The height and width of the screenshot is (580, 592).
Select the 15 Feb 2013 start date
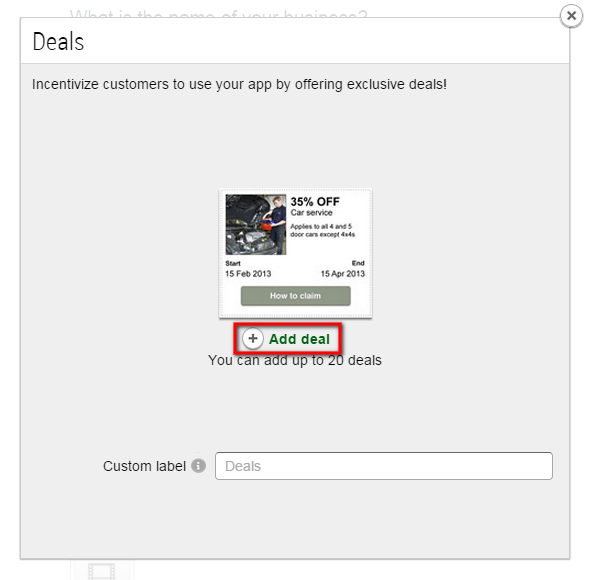tap(248, 274)
